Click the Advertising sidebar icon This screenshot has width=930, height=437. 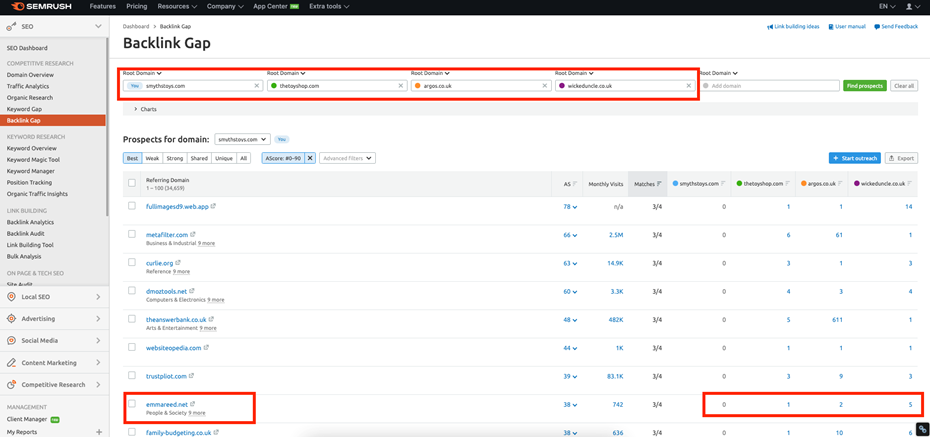tap(12, 319)
